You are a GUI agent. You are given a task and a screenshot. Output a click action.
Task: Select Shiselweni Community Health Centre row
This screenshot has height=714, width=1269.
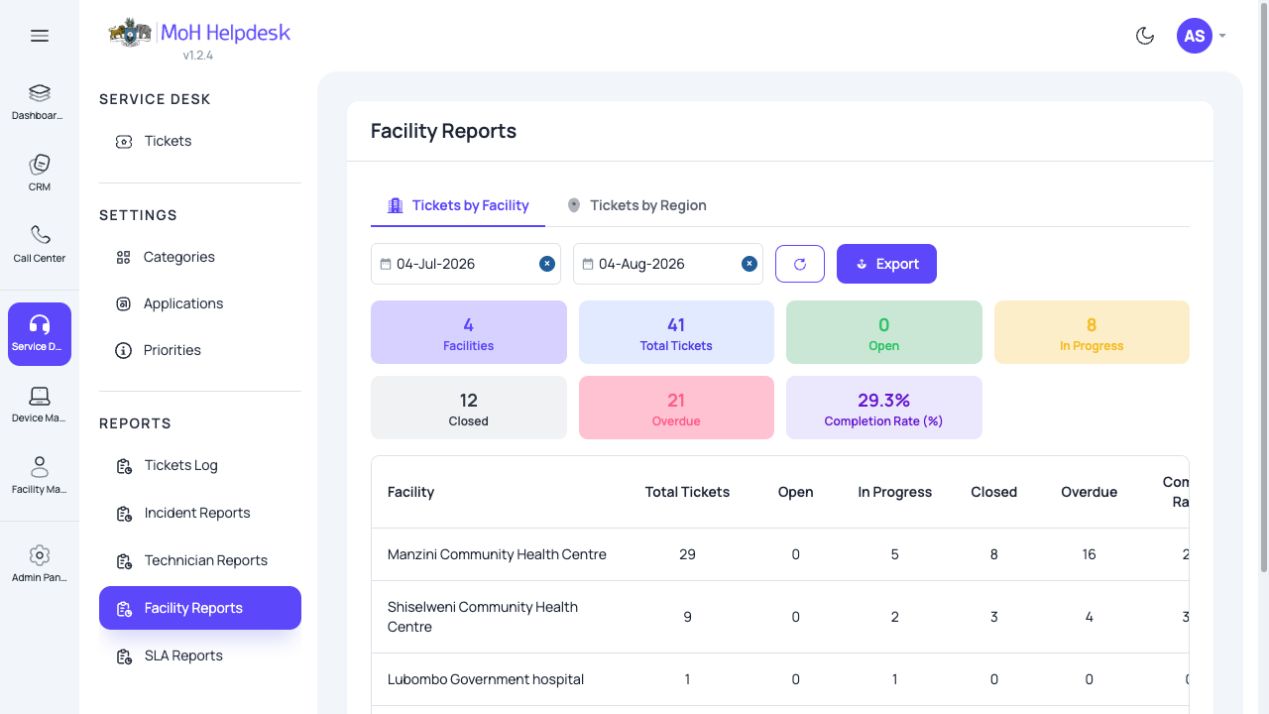pyautogui.click(x=780, y=617)
